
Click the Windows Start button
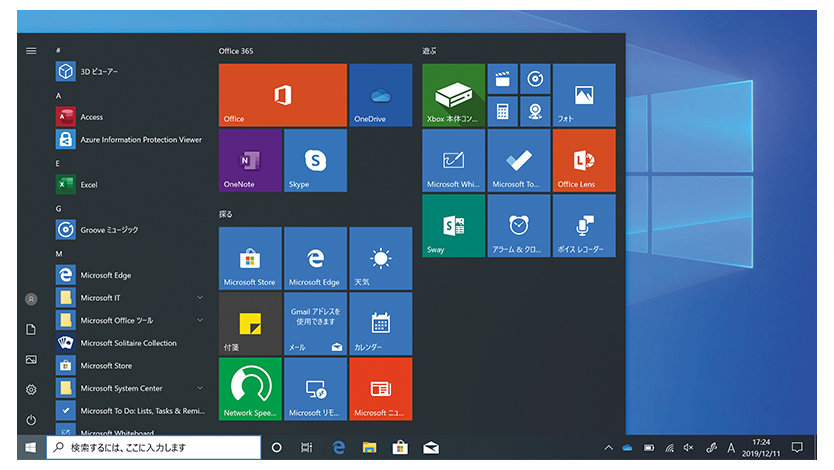point(31,448)
